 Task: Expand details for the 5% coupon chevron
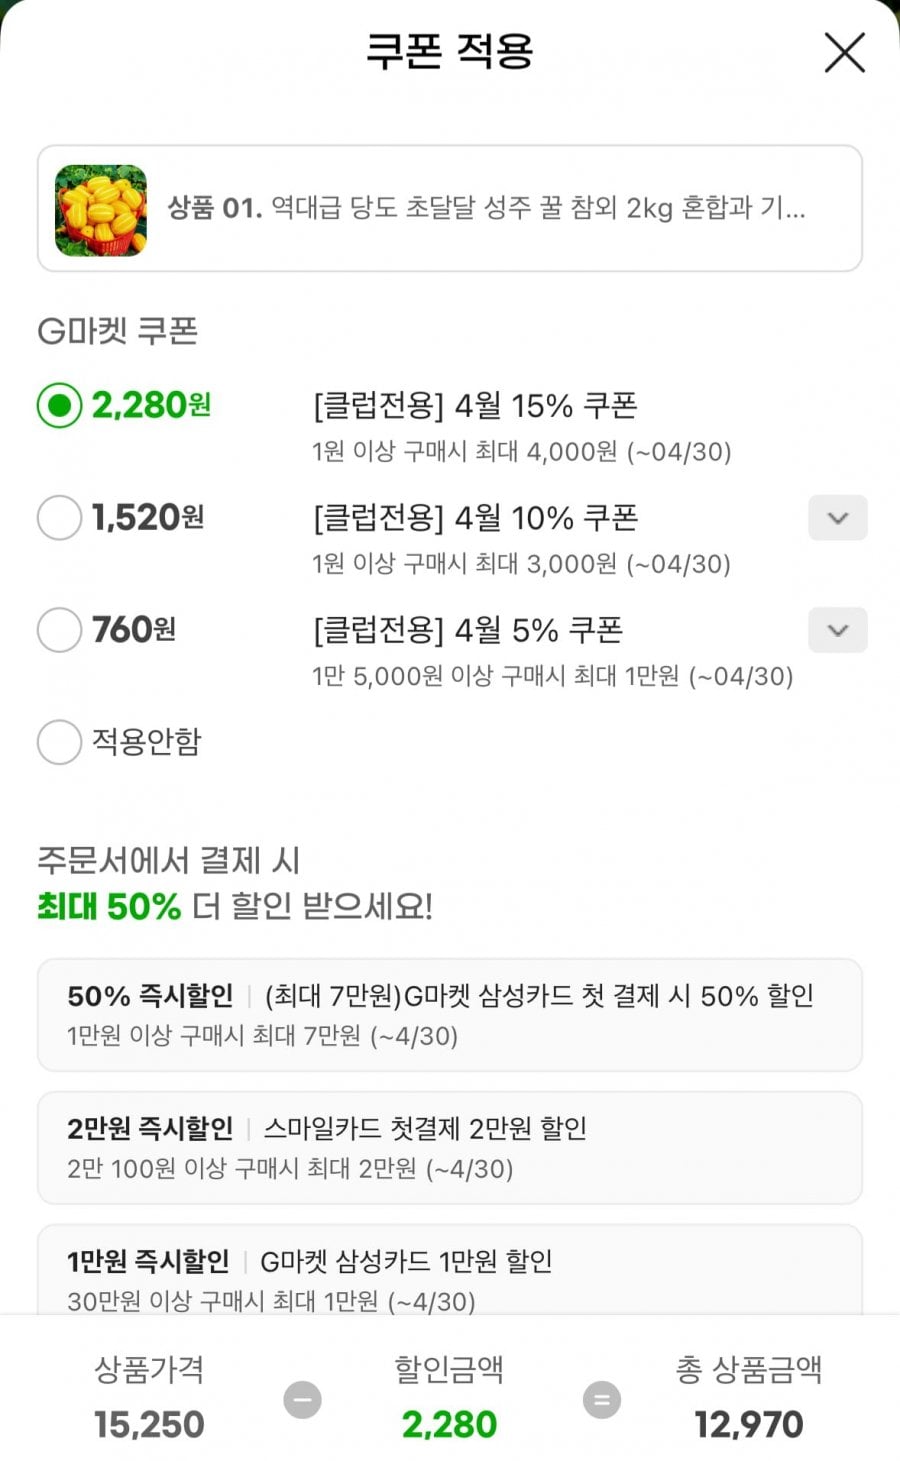tap(837, 630)
